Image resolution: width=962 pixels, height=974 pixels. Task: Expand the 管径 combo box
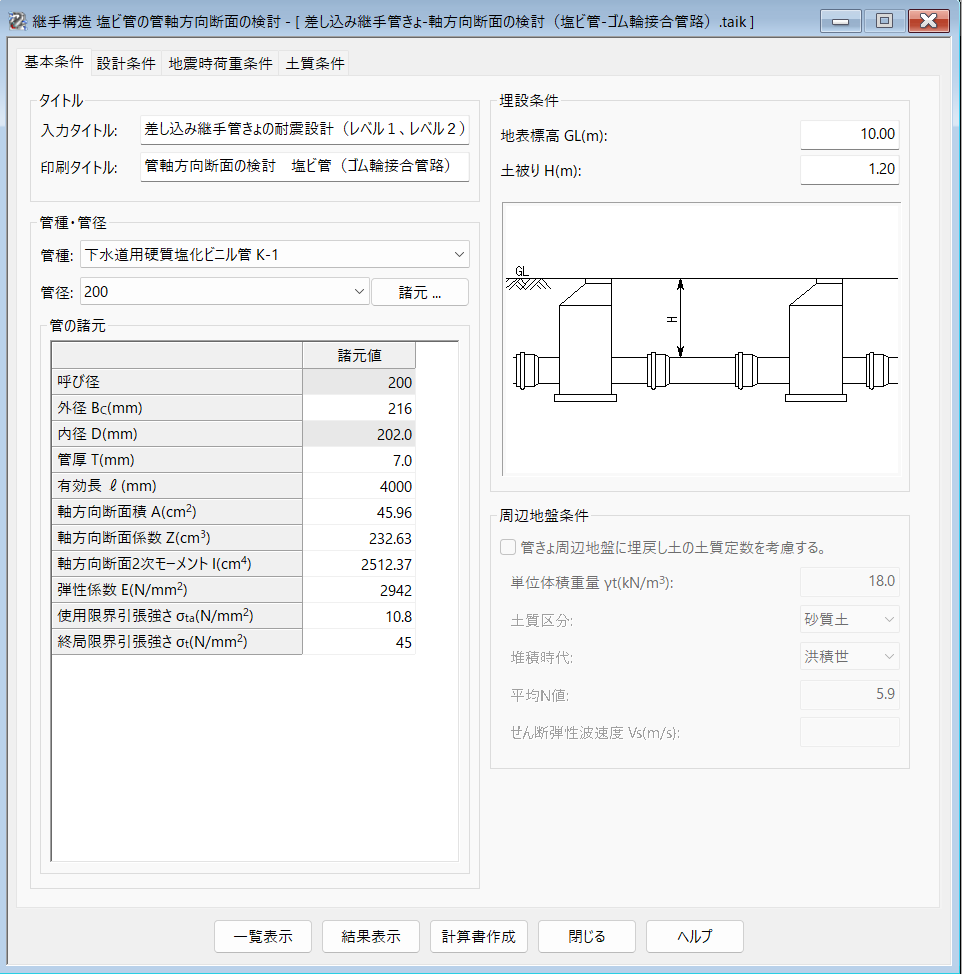[x=360, y=292]
